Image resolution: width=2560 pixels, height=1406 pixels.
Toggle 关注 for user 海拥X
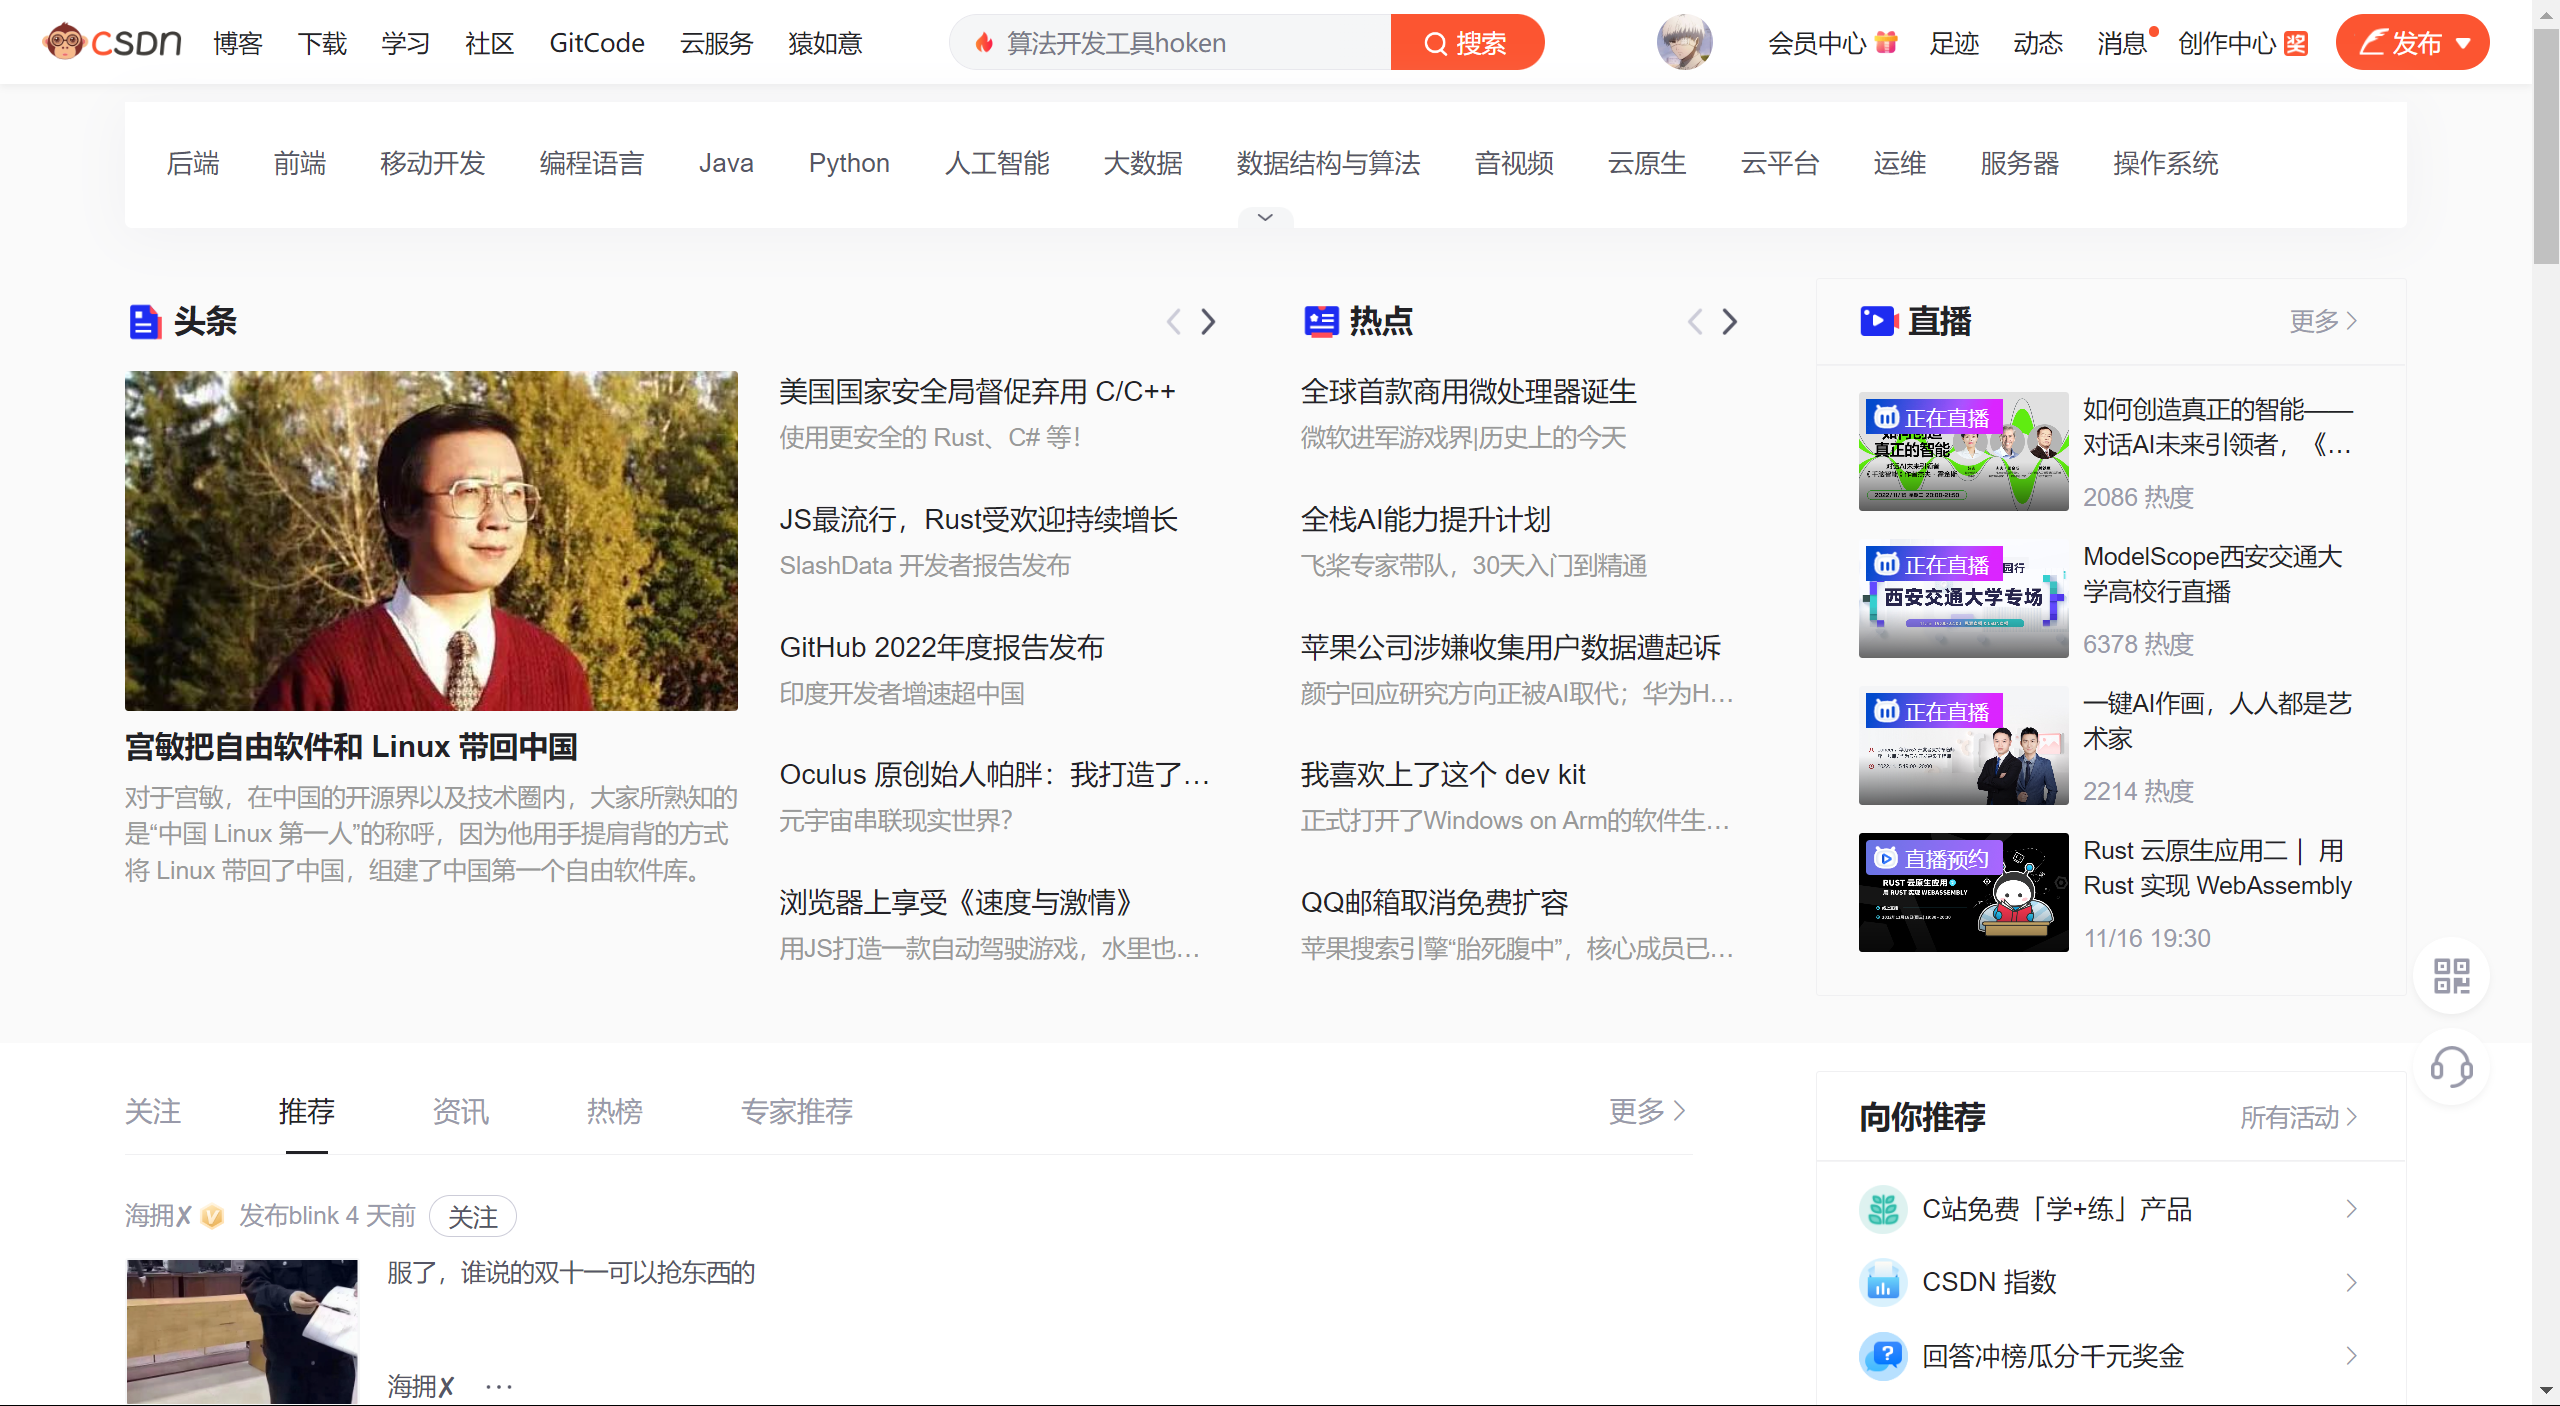pos(472,1216)
